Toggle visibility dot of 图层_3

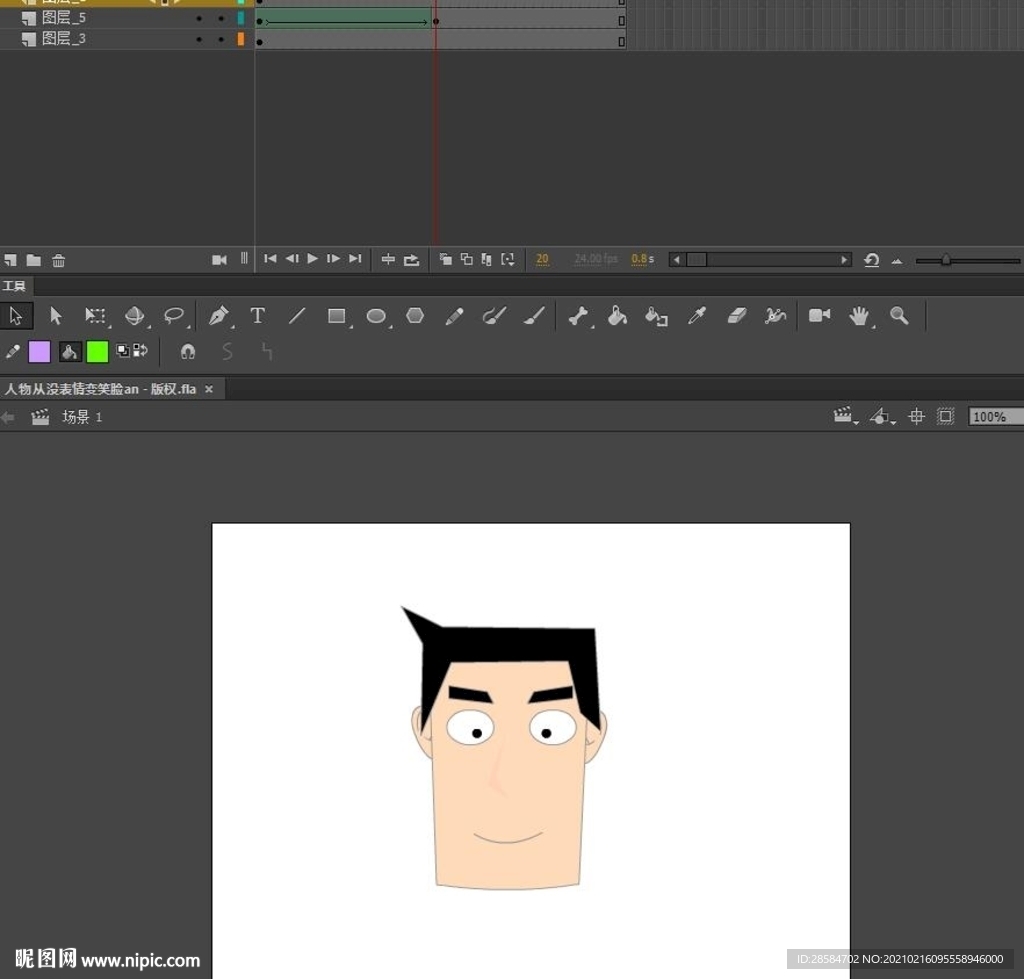pyautogui.click(x=199, y=40)
